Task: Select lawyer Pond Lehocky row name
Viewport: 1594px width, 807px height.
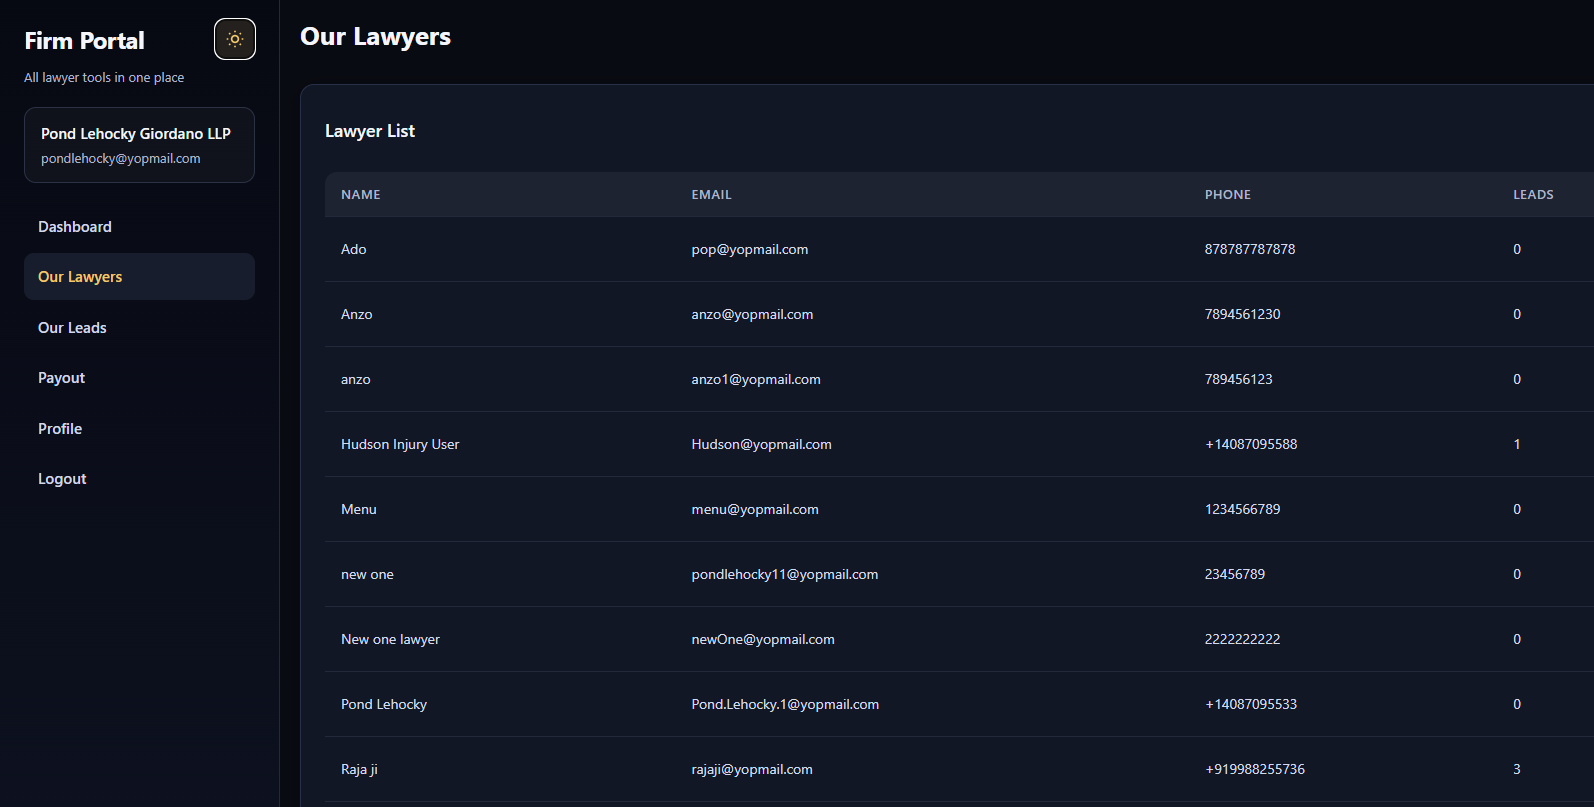Action: click(384, 705)
